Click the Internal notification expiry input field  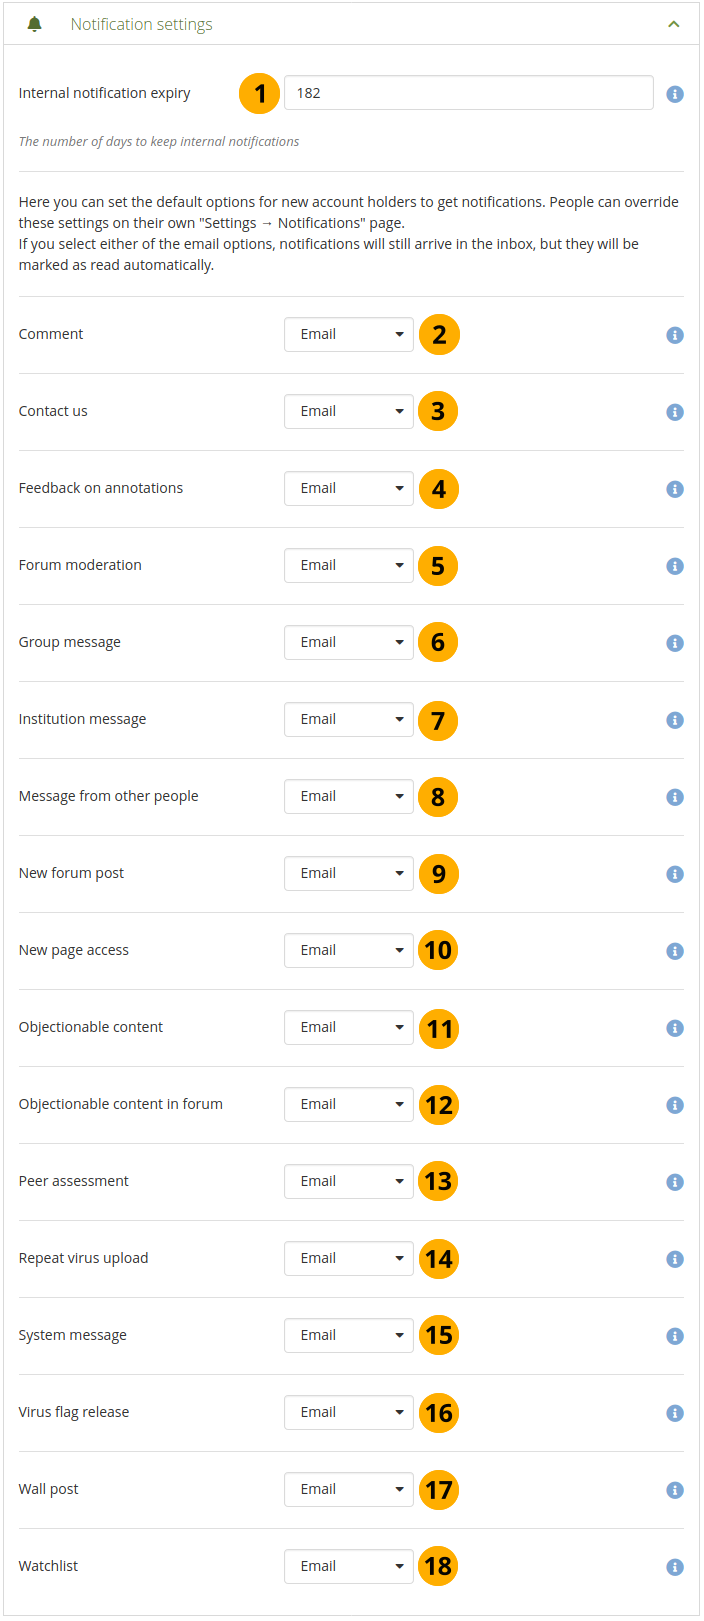(x=468, y=93)
